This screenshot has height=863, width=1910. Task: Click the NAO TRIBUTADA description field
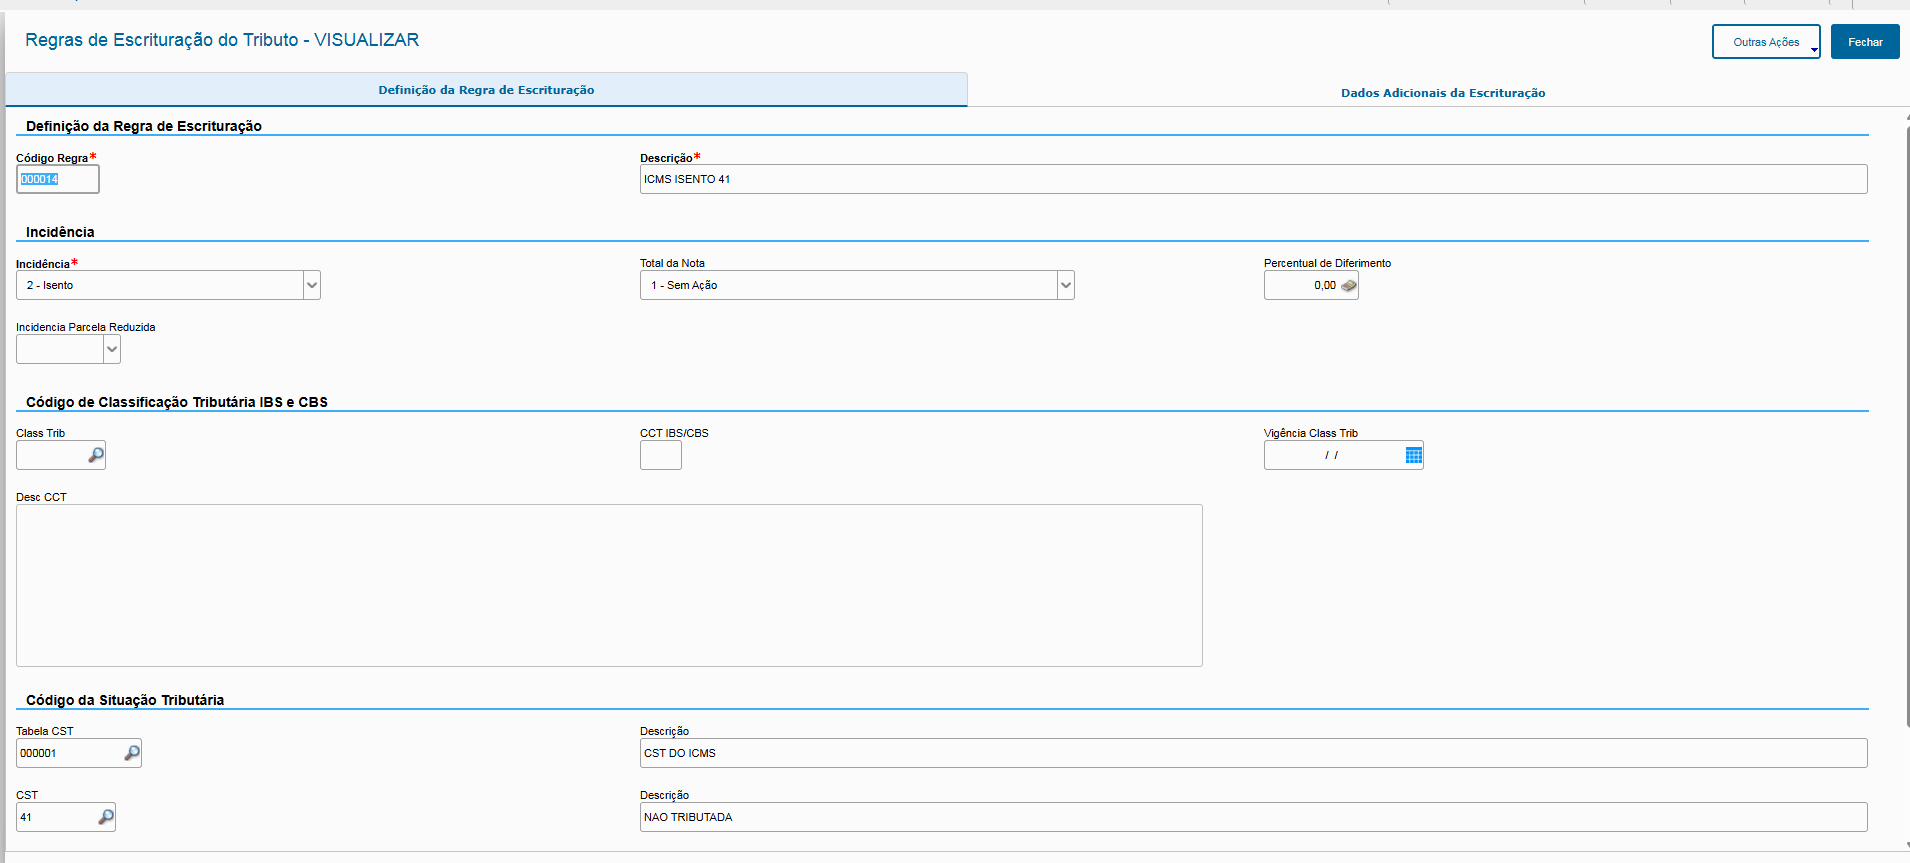1252,817
